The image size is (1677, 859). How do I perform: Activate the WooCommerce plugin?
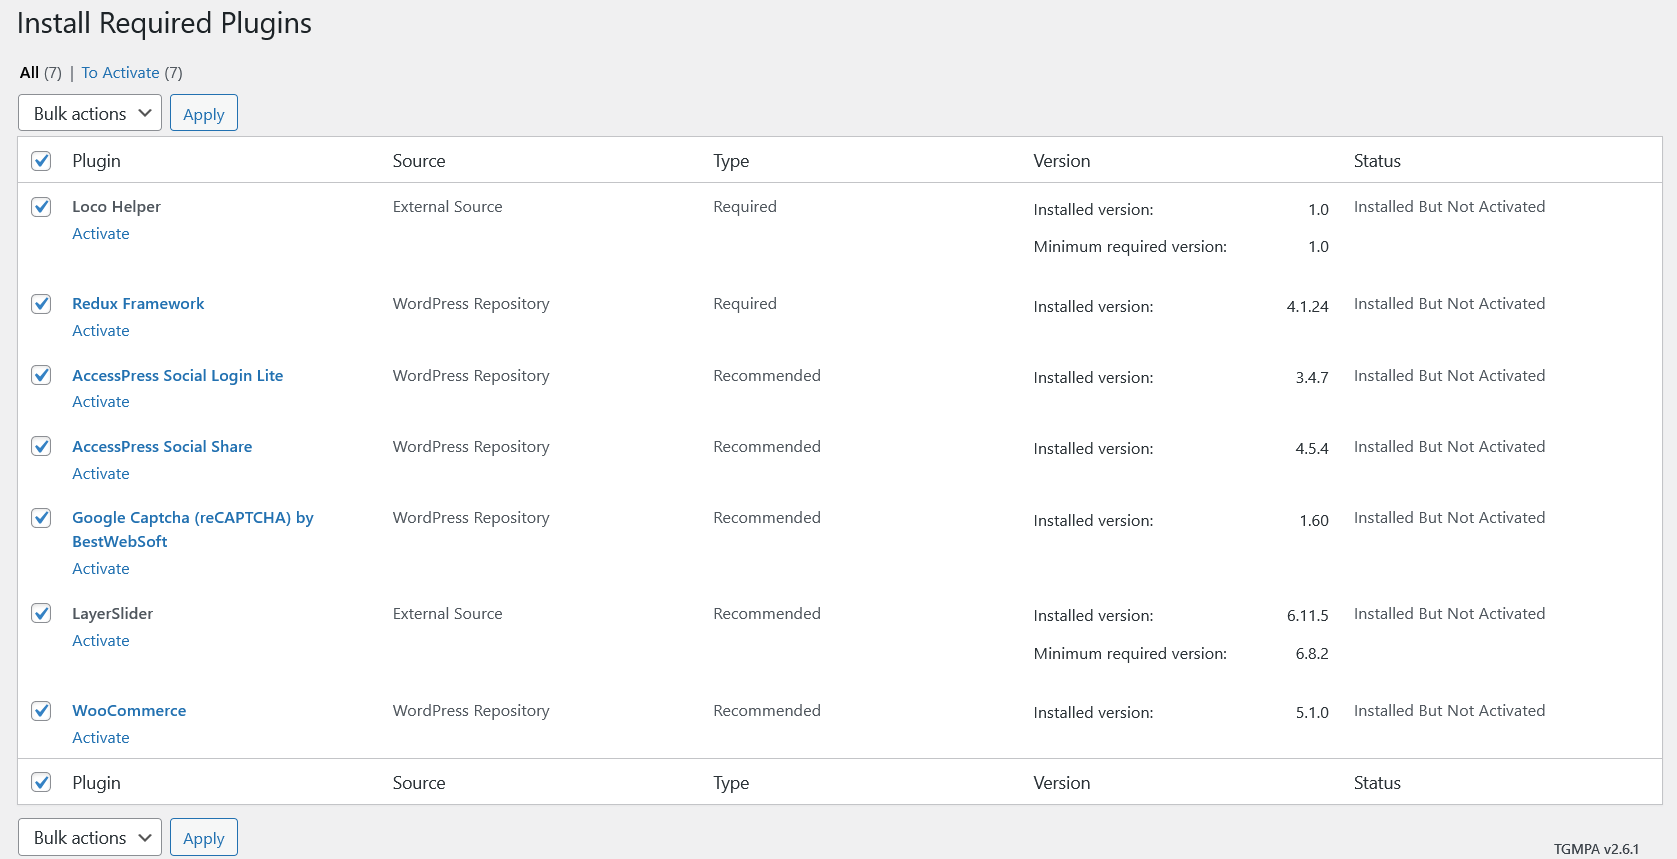tap(101, 737)
